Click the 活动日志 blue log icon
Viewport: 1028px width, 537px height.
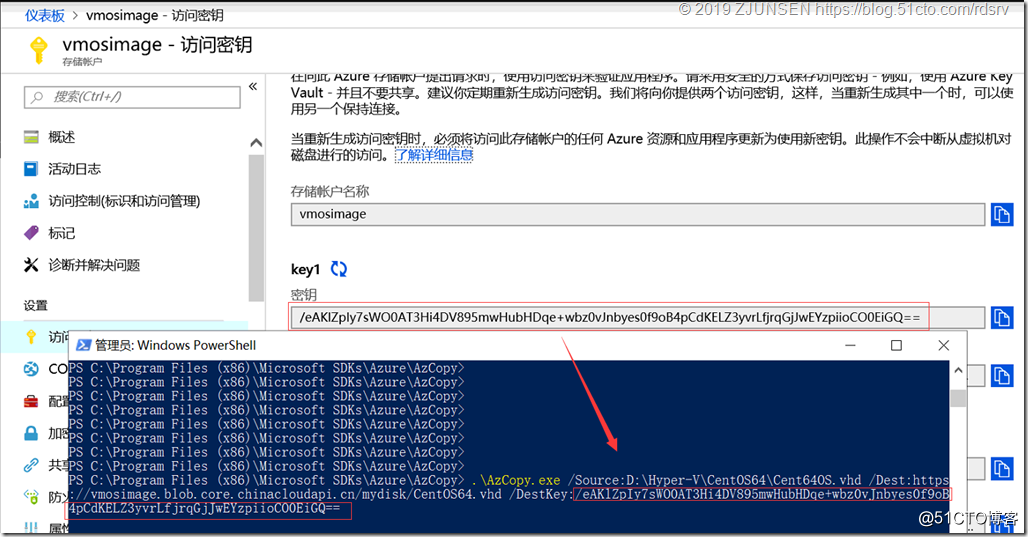point(31,169)
